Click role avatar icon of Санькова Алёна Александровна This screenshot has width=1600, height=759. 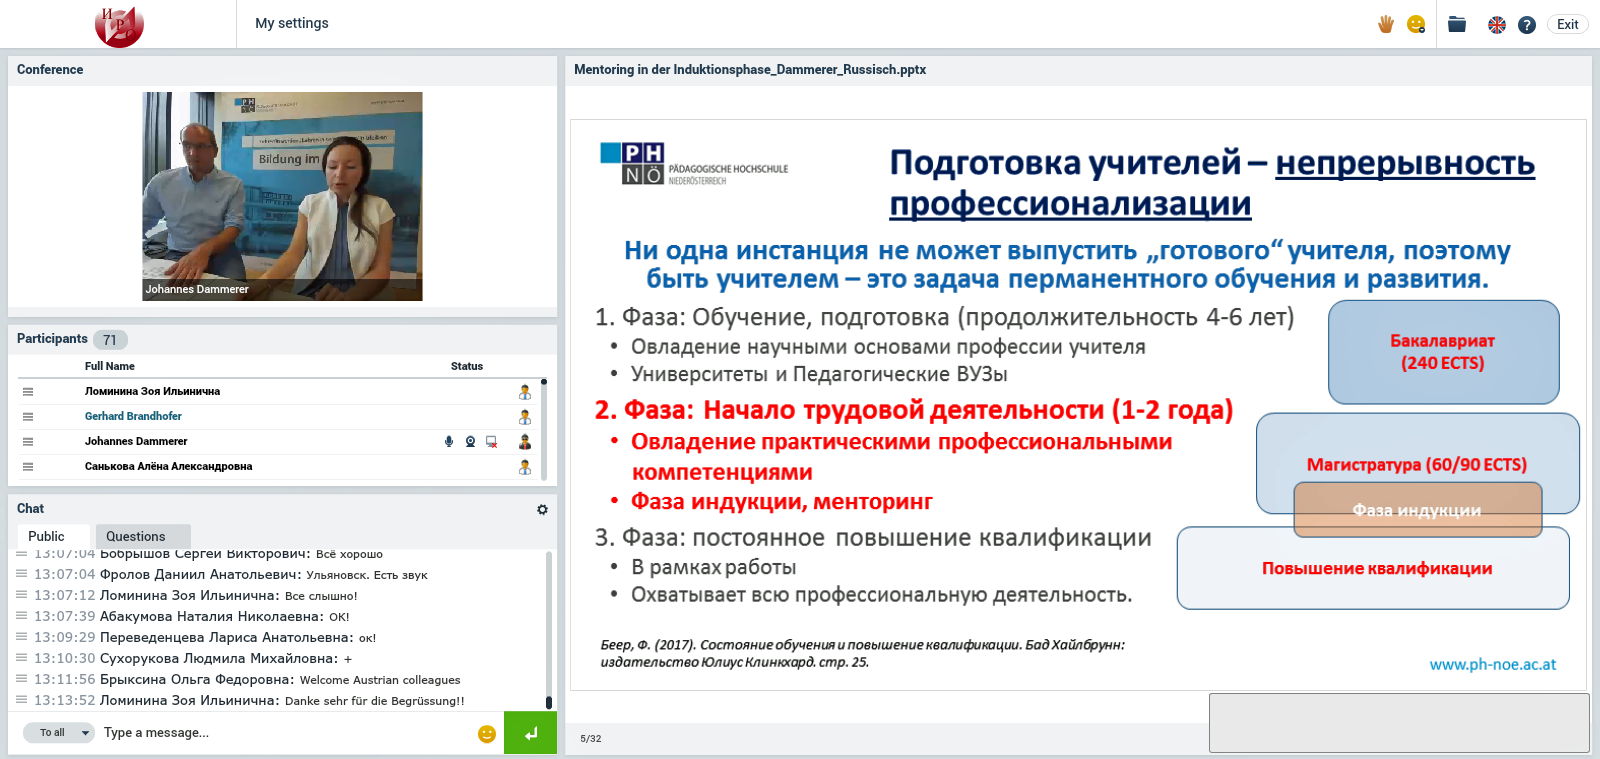click(525, 467)
